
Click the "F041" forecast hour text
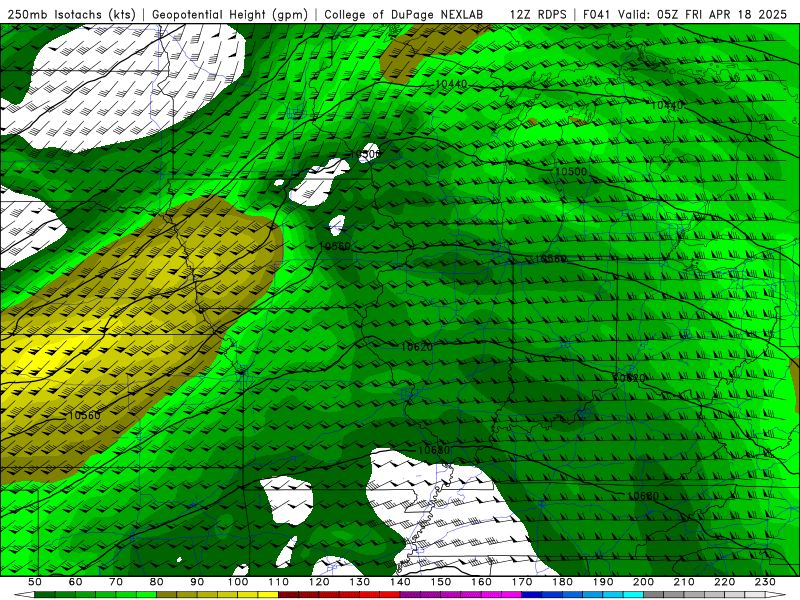(x=596, y=14)
